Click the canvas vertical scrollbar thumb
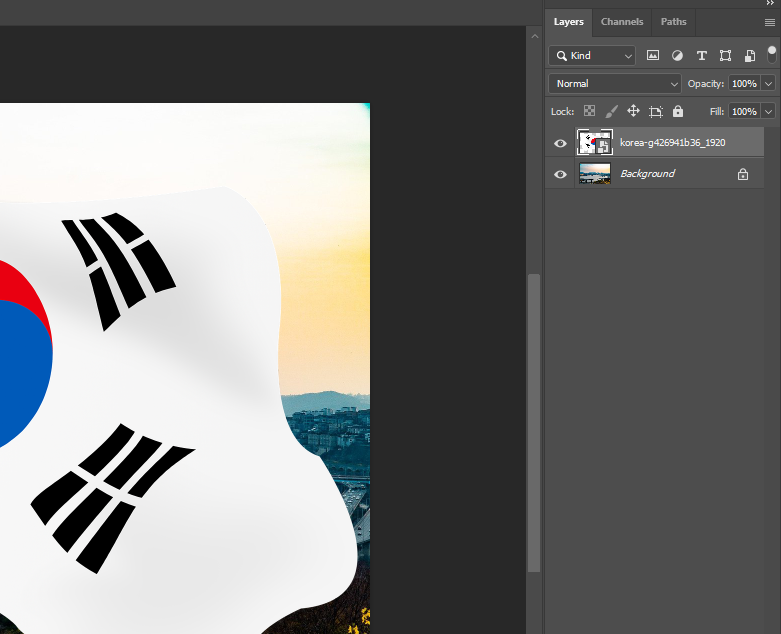The image size is (781, 634). pos(534,422)
